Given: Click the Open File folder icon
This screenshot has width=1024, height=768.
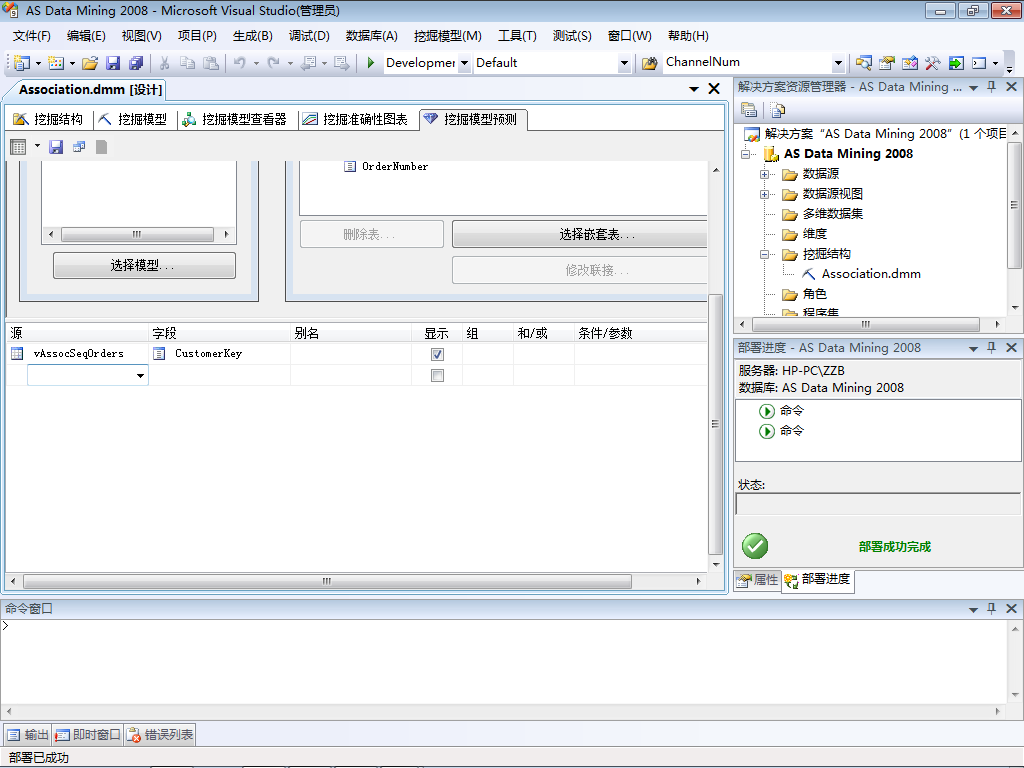Looking at the screenshot, I should (x=90, y=63).
